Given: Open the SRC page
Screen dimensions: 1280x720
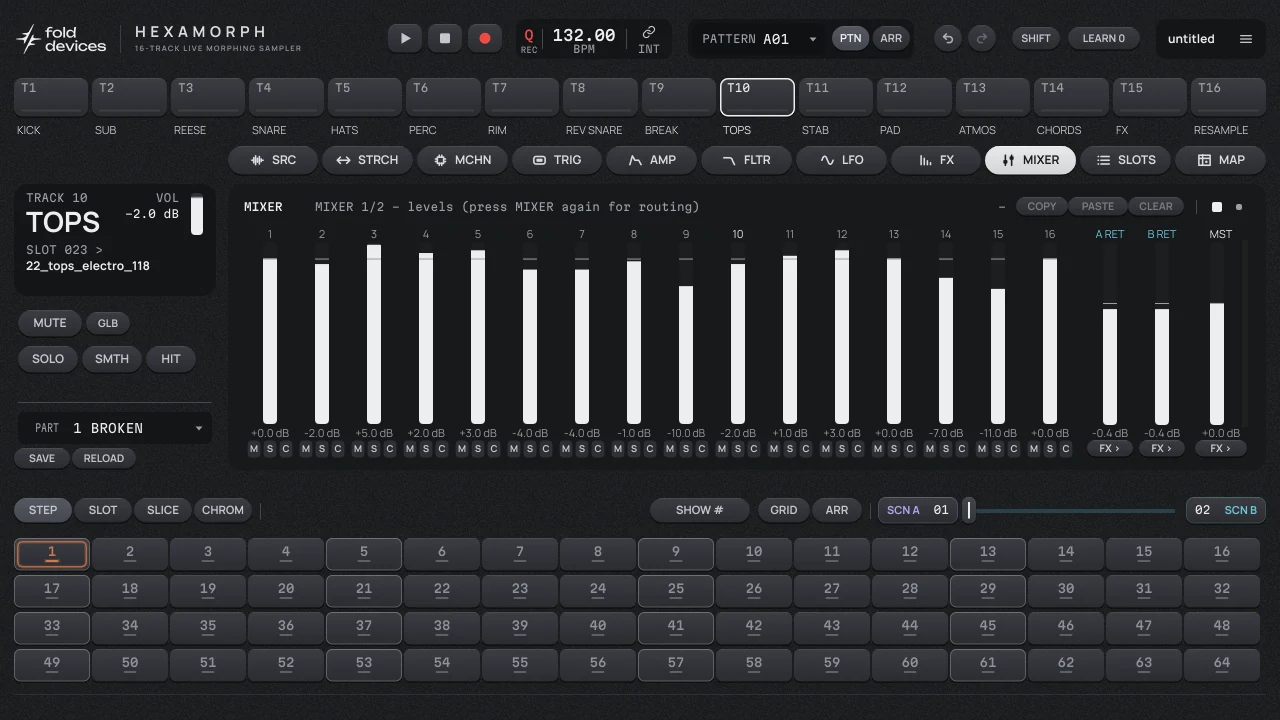Looking at the screenshot, I should (273, 160).
